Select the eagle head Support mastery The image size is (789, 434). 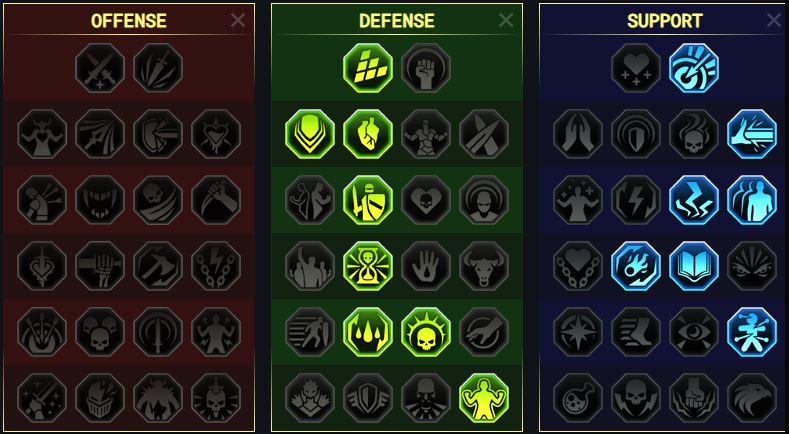pos(752,398)
